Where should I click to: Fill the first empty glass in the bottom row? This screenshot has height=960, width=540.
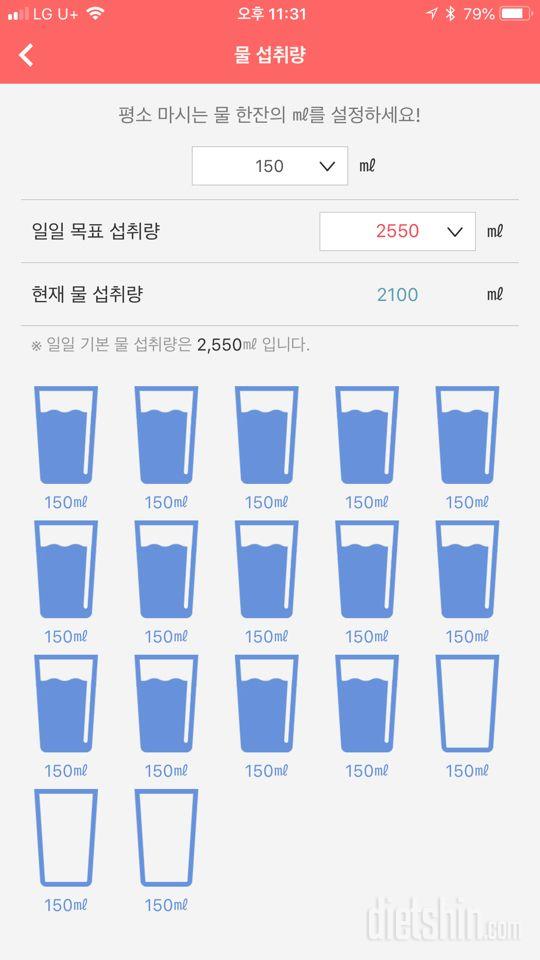(66, 838)
